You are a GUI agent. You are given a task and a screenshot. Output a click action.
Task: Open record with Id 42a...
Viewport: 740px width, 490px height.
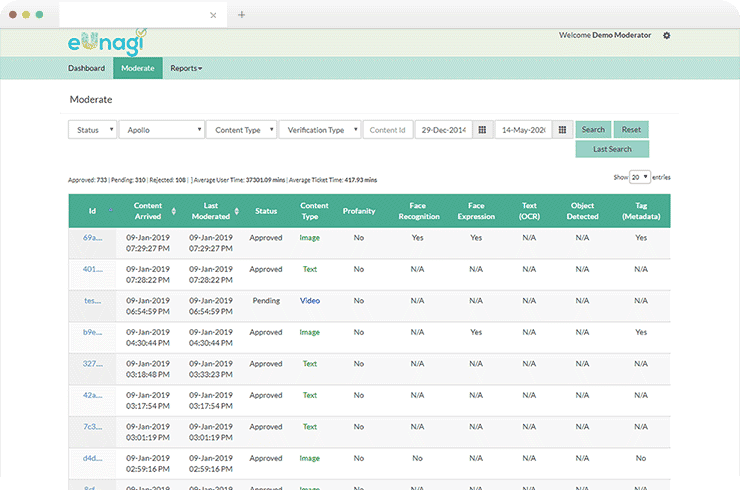(x=92, y=395)
